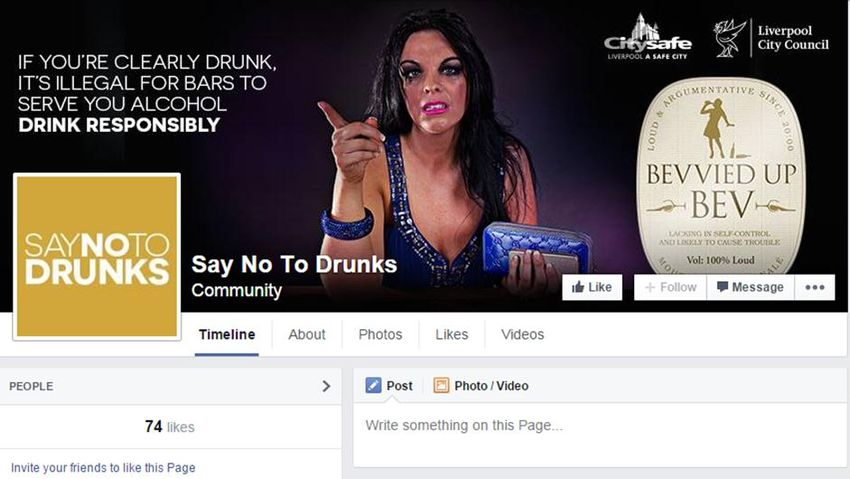Switch to the Timeline tab
This screenshot has height=479, width=850.
(x=227, y=335)
